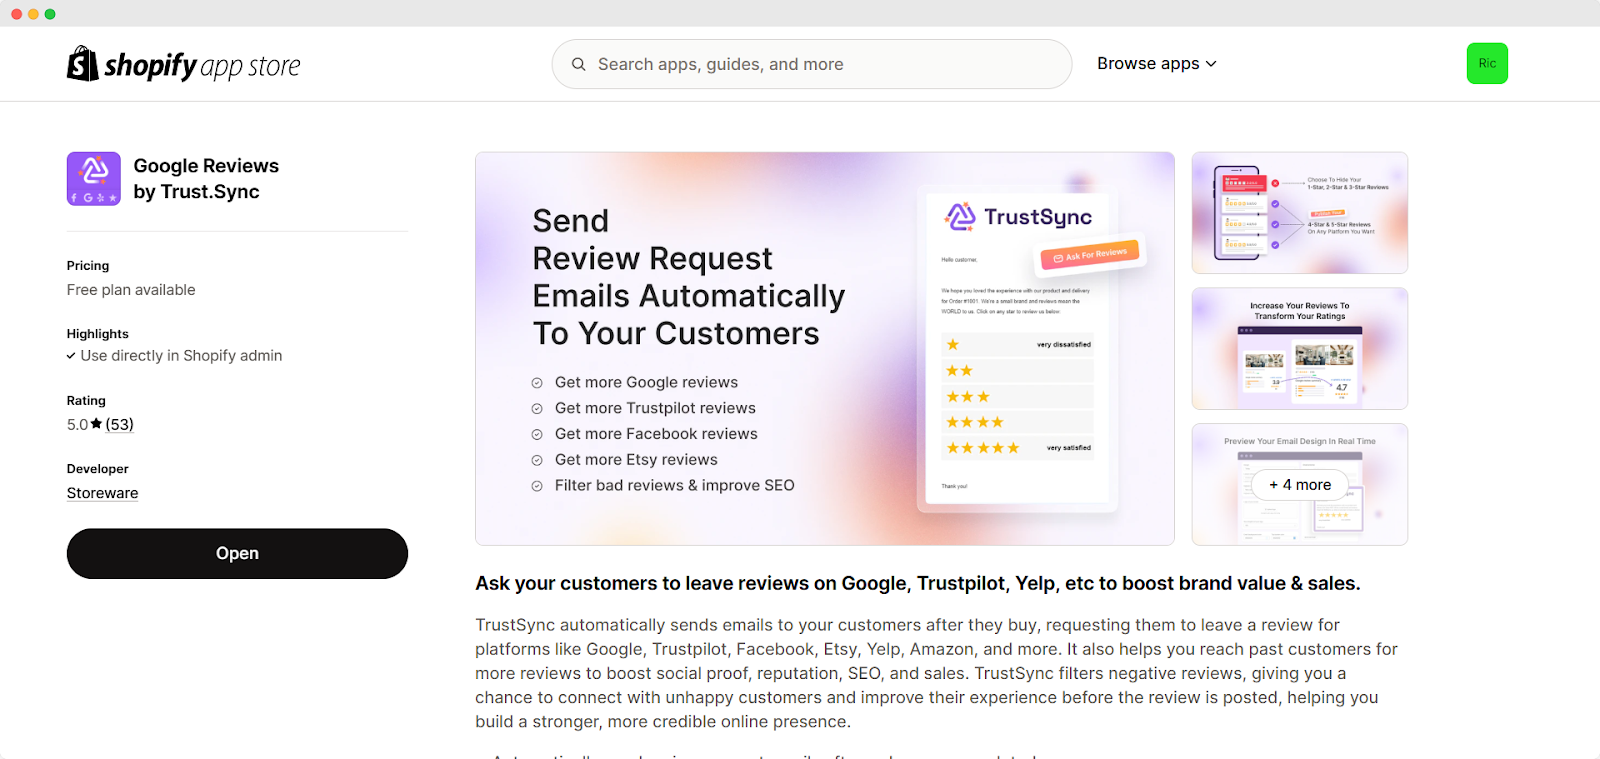This screenshot has width=1600, height=759.
Task: Open the main Send Review Request Emails screenshot
Action: click(825, 349)
